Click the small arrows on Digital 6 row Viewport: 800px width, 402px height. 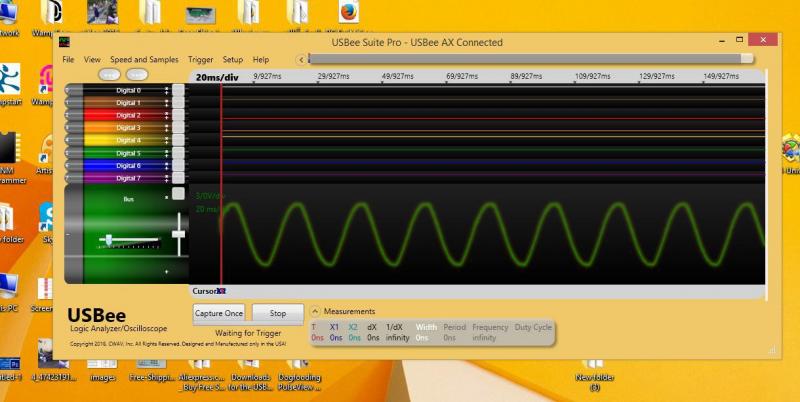(166, 165)
